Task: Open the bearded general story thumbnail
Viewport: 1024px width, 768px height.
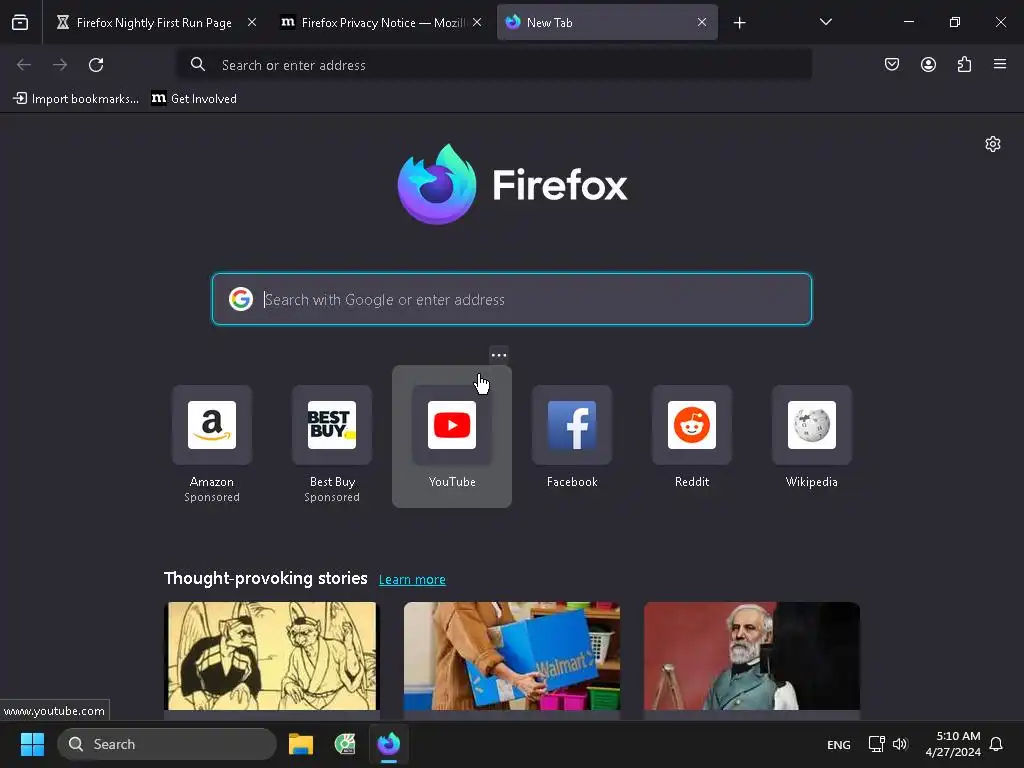Action: (752, 656)
